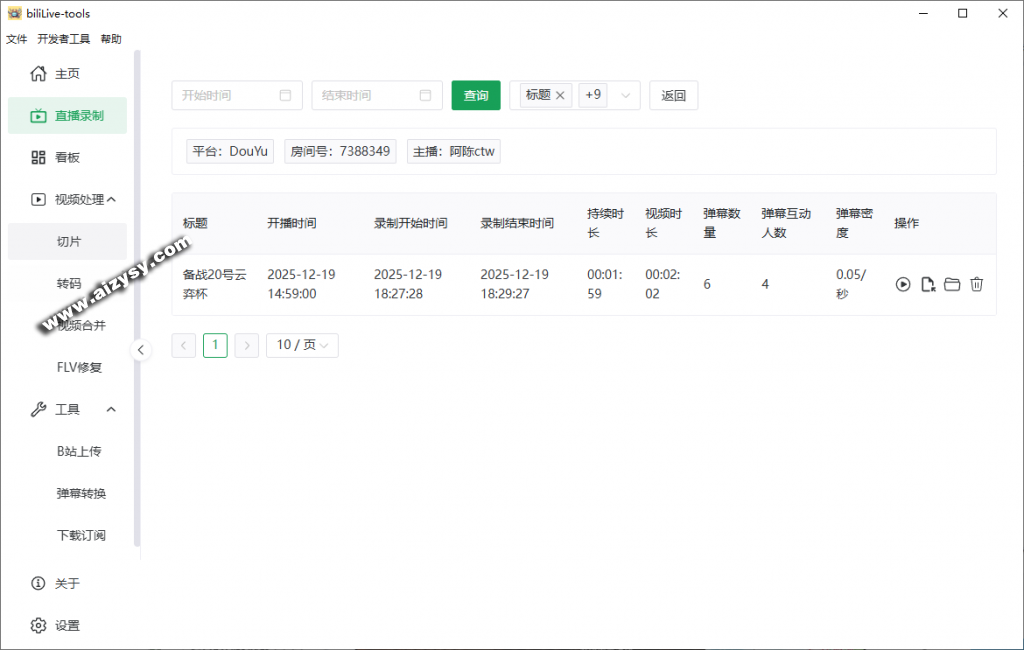Open the 看板 dashboard in sidebar

(67, 158)
